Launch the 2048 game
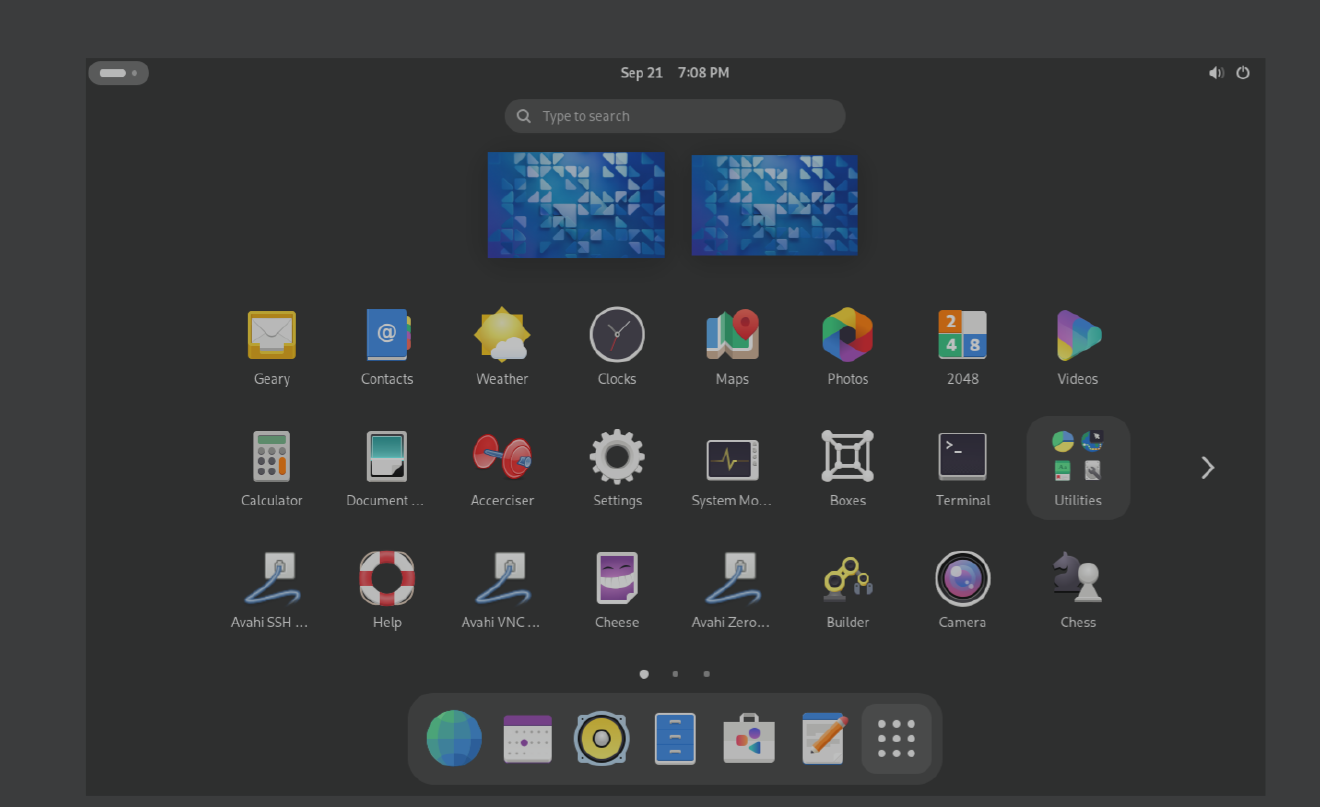The image size is (1320, 807). pyautogui.click(x=962, y=345)
